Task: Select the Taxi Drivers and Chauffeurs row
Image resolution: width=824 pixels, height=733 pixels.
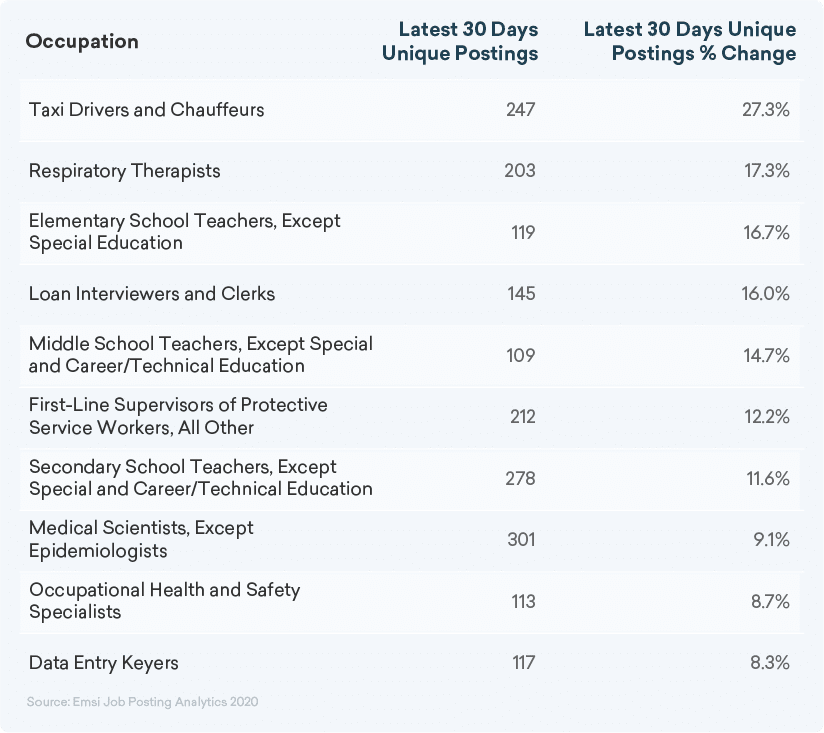Action: [x=147, y=109]
